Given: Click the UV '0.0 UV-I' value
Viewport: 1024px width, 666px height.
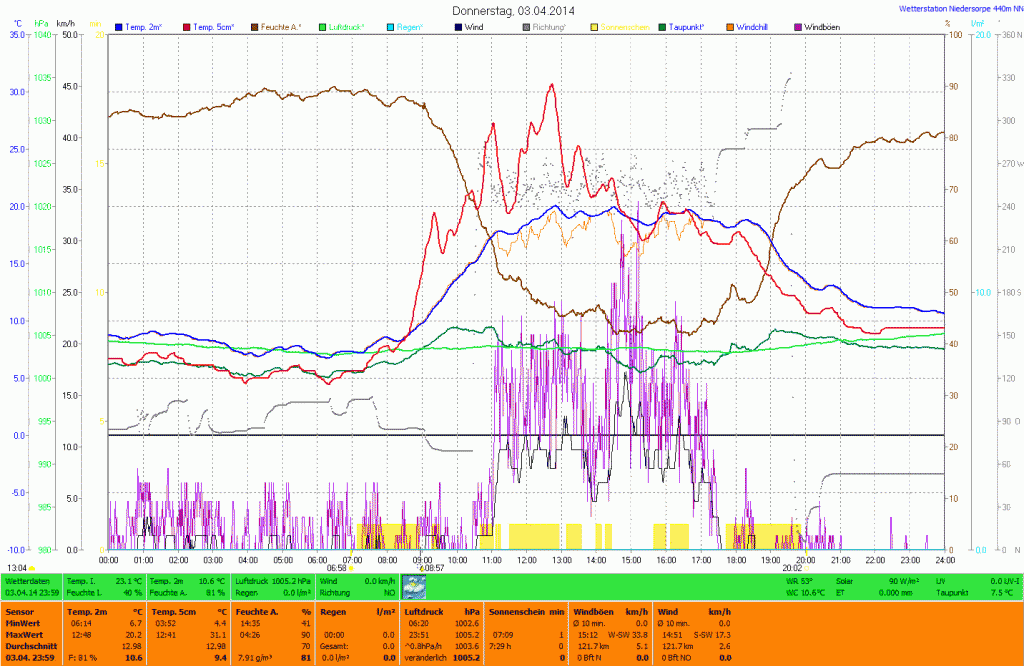Looking at the screenshot, I should pyautogui.click(x=1005, y=581).
